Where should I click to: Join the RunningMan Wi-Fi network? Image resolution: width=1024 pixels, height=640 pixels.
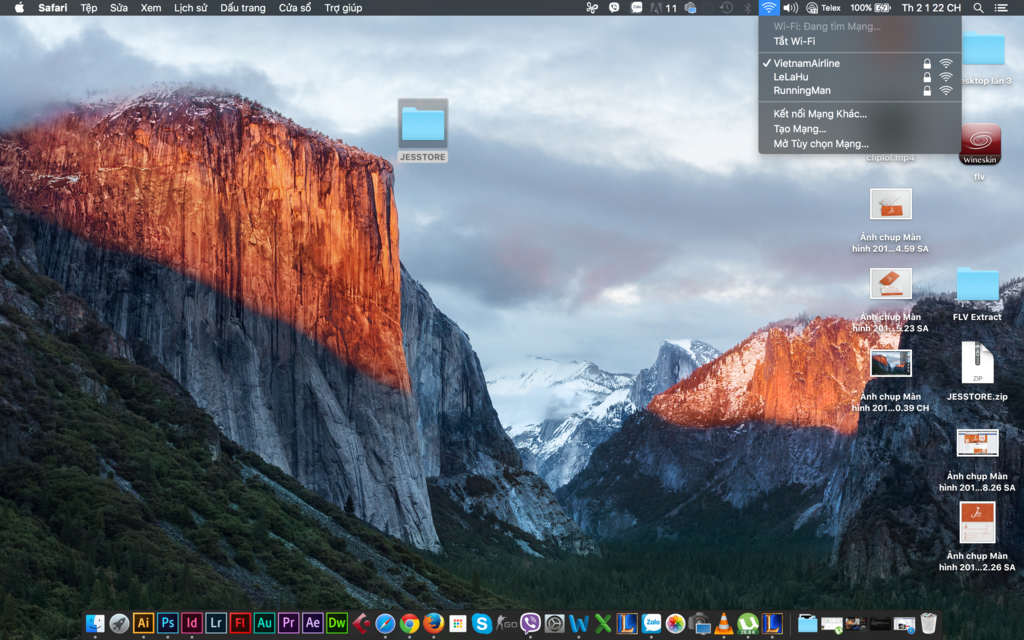[x=801, y=90]
